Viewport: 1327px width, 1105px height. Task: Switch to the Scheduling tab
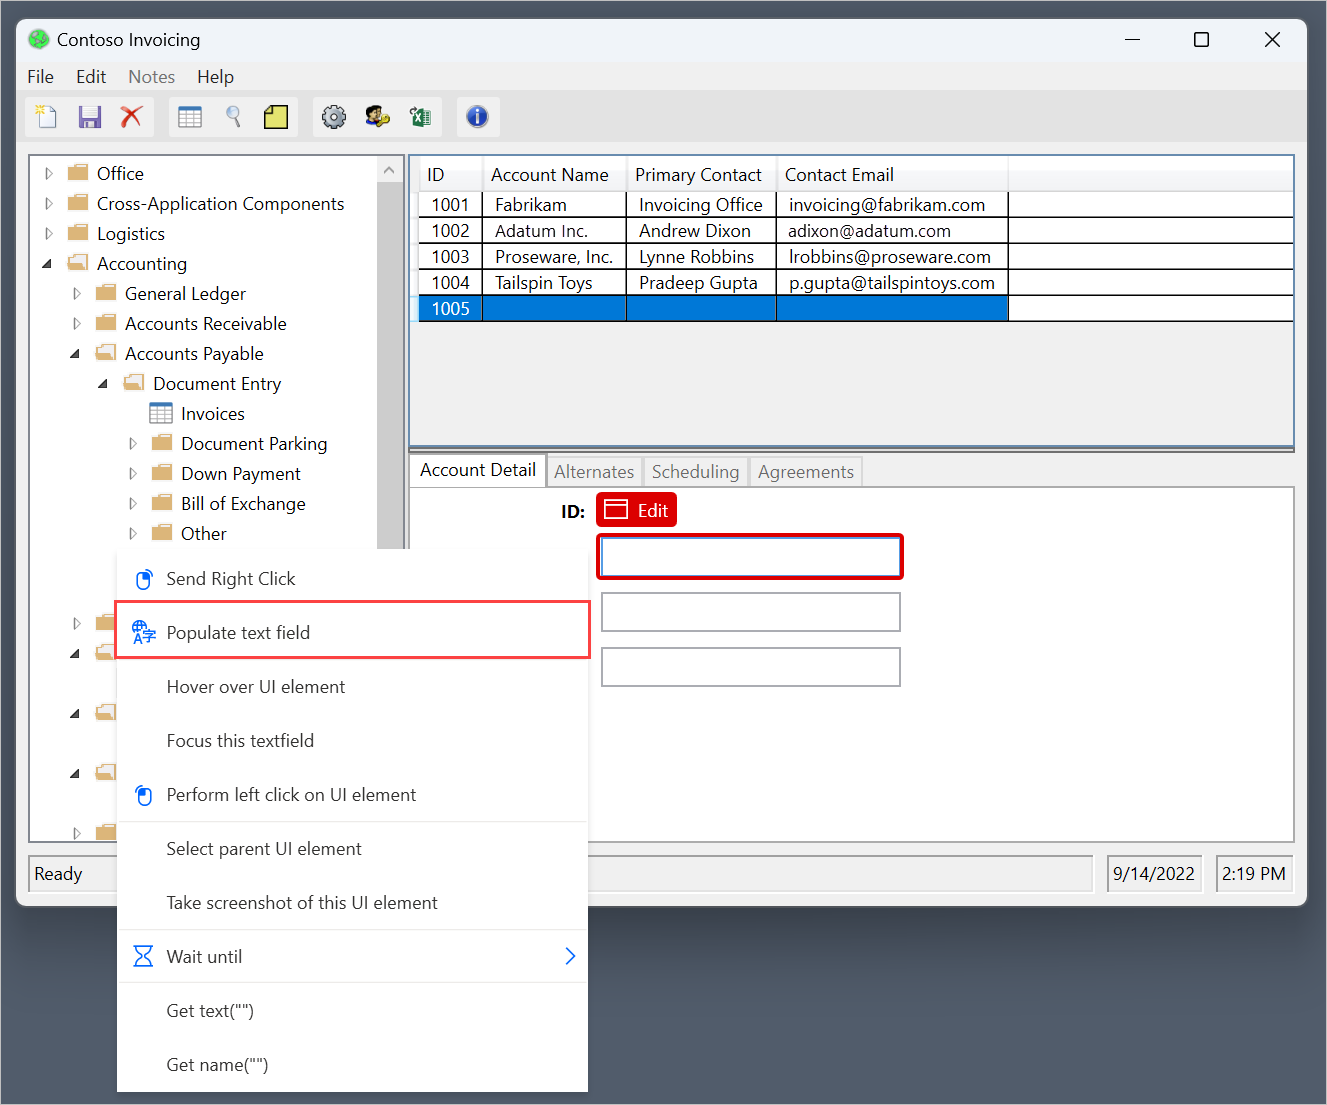tap(695, 471)
